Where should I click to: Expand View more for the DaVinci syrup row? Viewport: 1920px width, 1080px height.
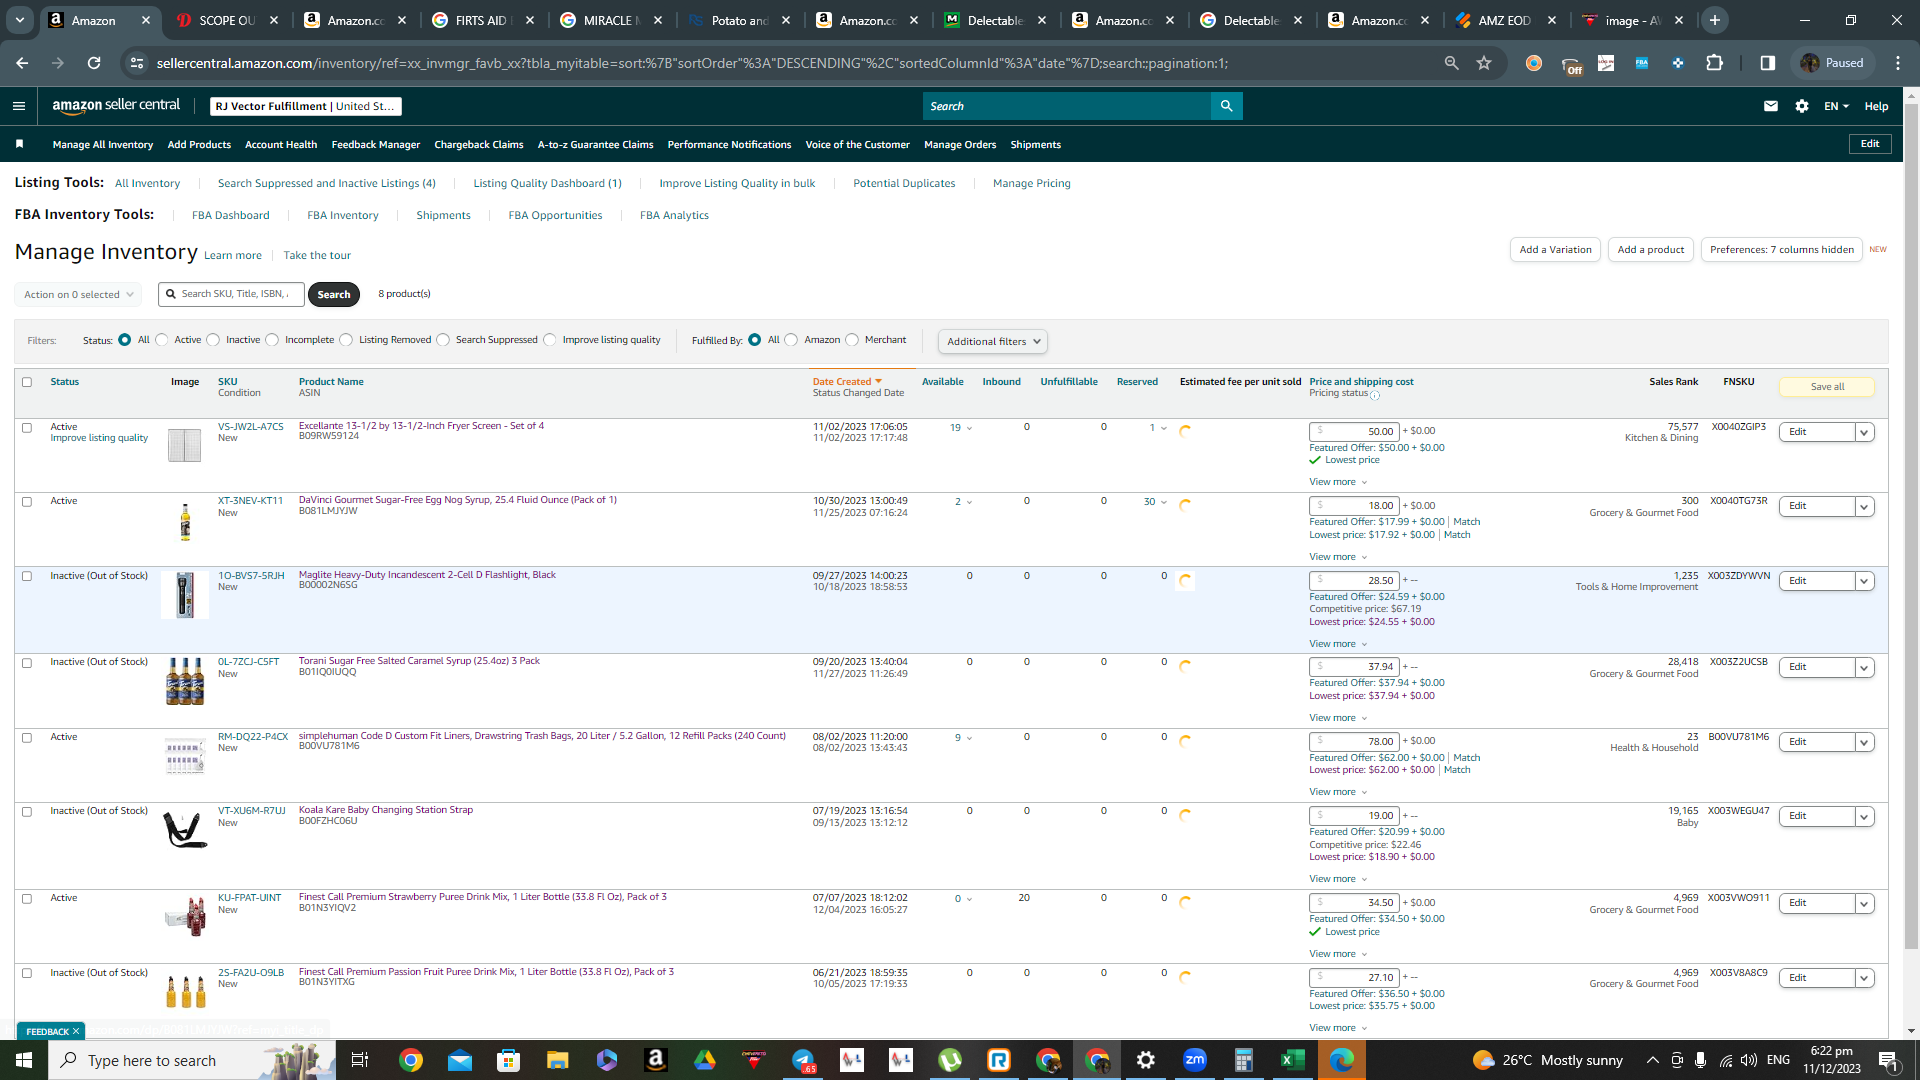tap(1338, 557)
